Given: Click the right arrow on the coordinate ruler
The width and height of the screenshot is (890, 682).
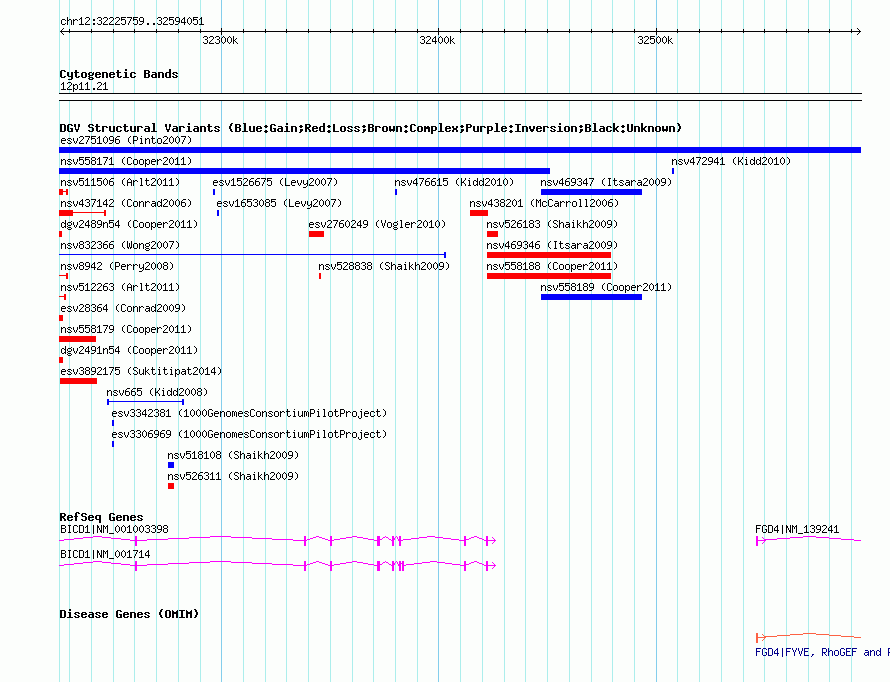Looking at the screenshot, I should point(858,31).
